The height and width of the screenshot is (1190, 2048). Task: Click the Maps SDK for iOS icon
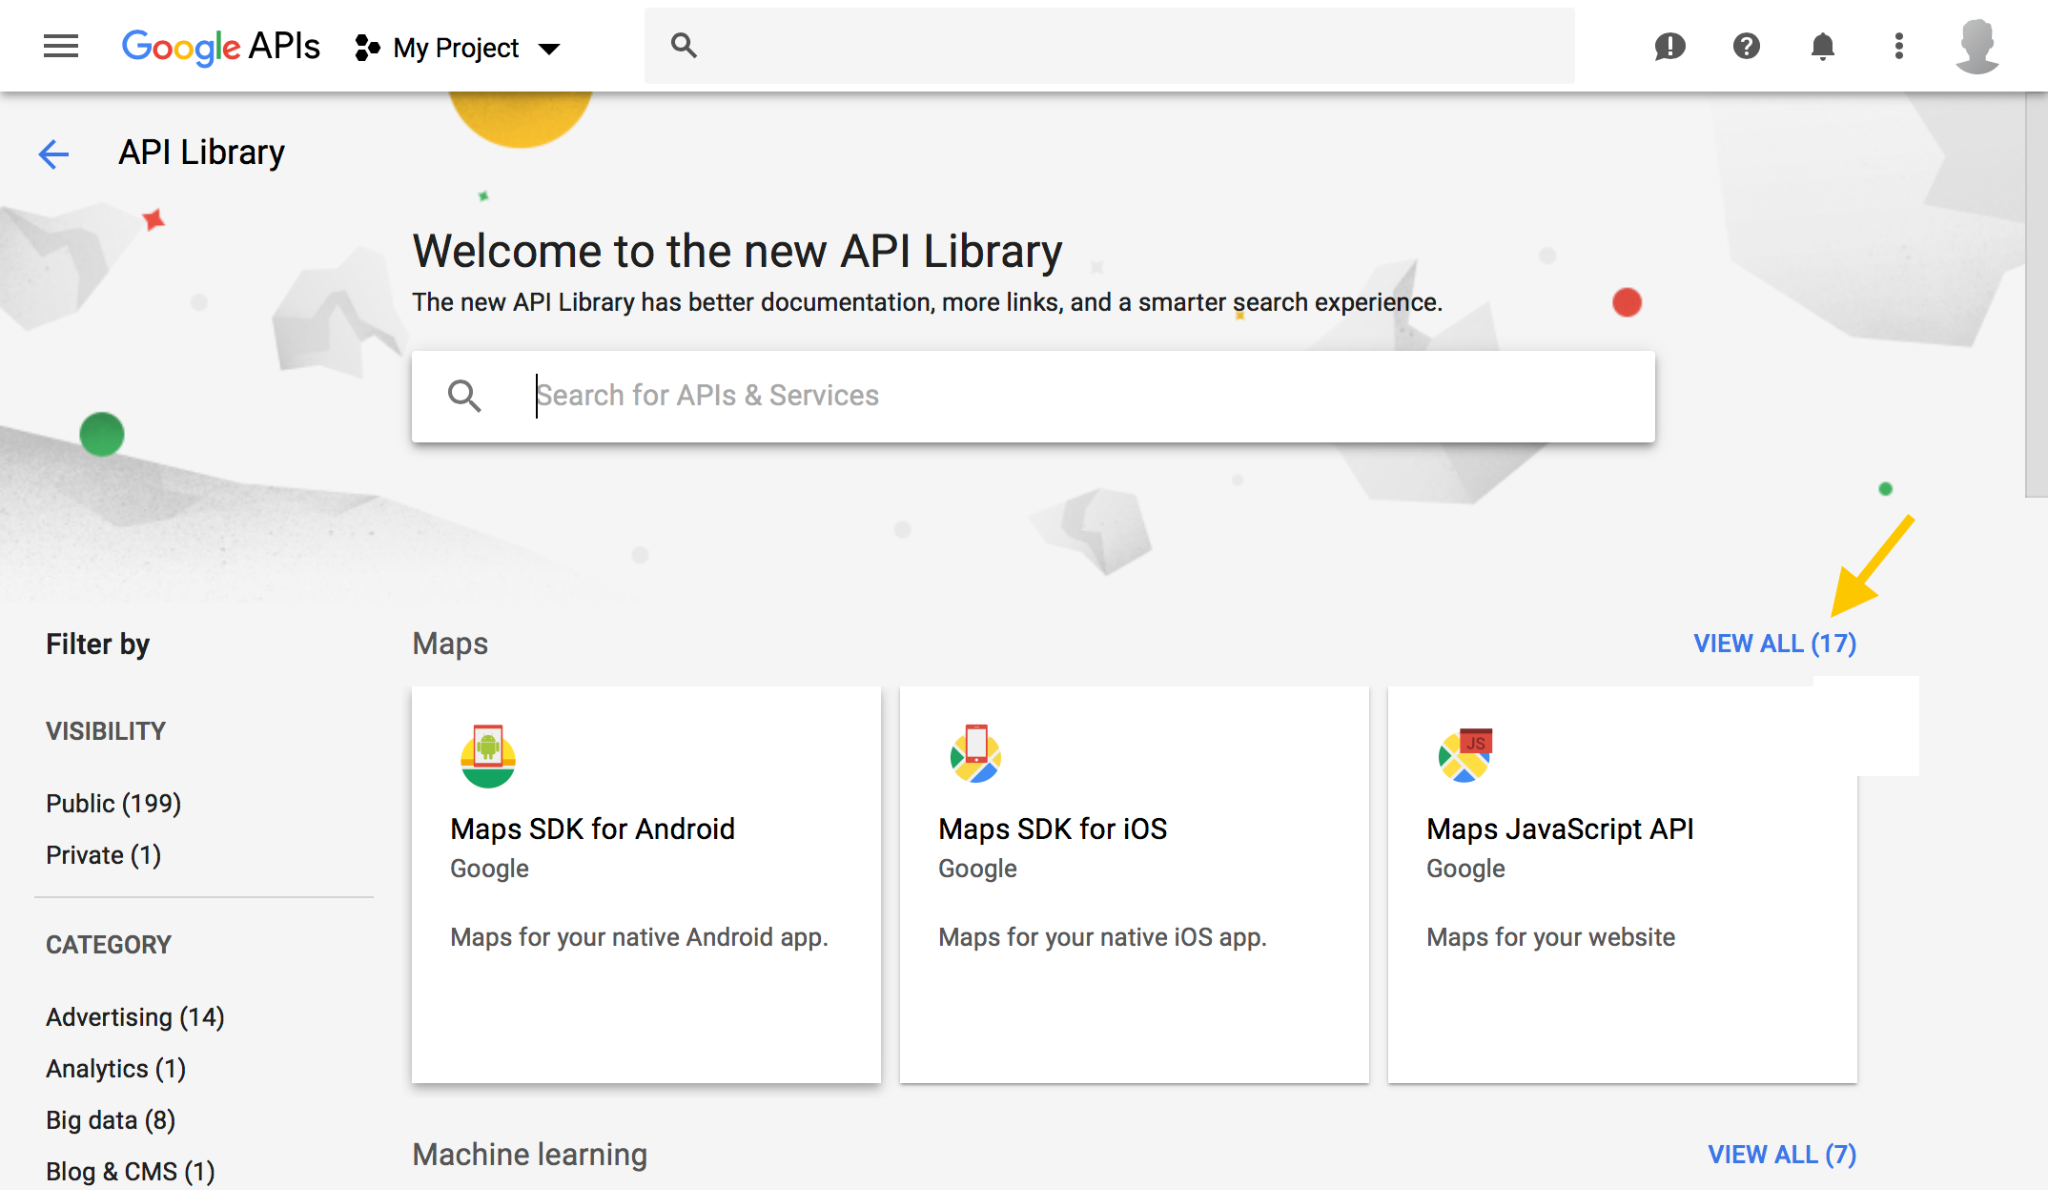[x=976, y=754]
